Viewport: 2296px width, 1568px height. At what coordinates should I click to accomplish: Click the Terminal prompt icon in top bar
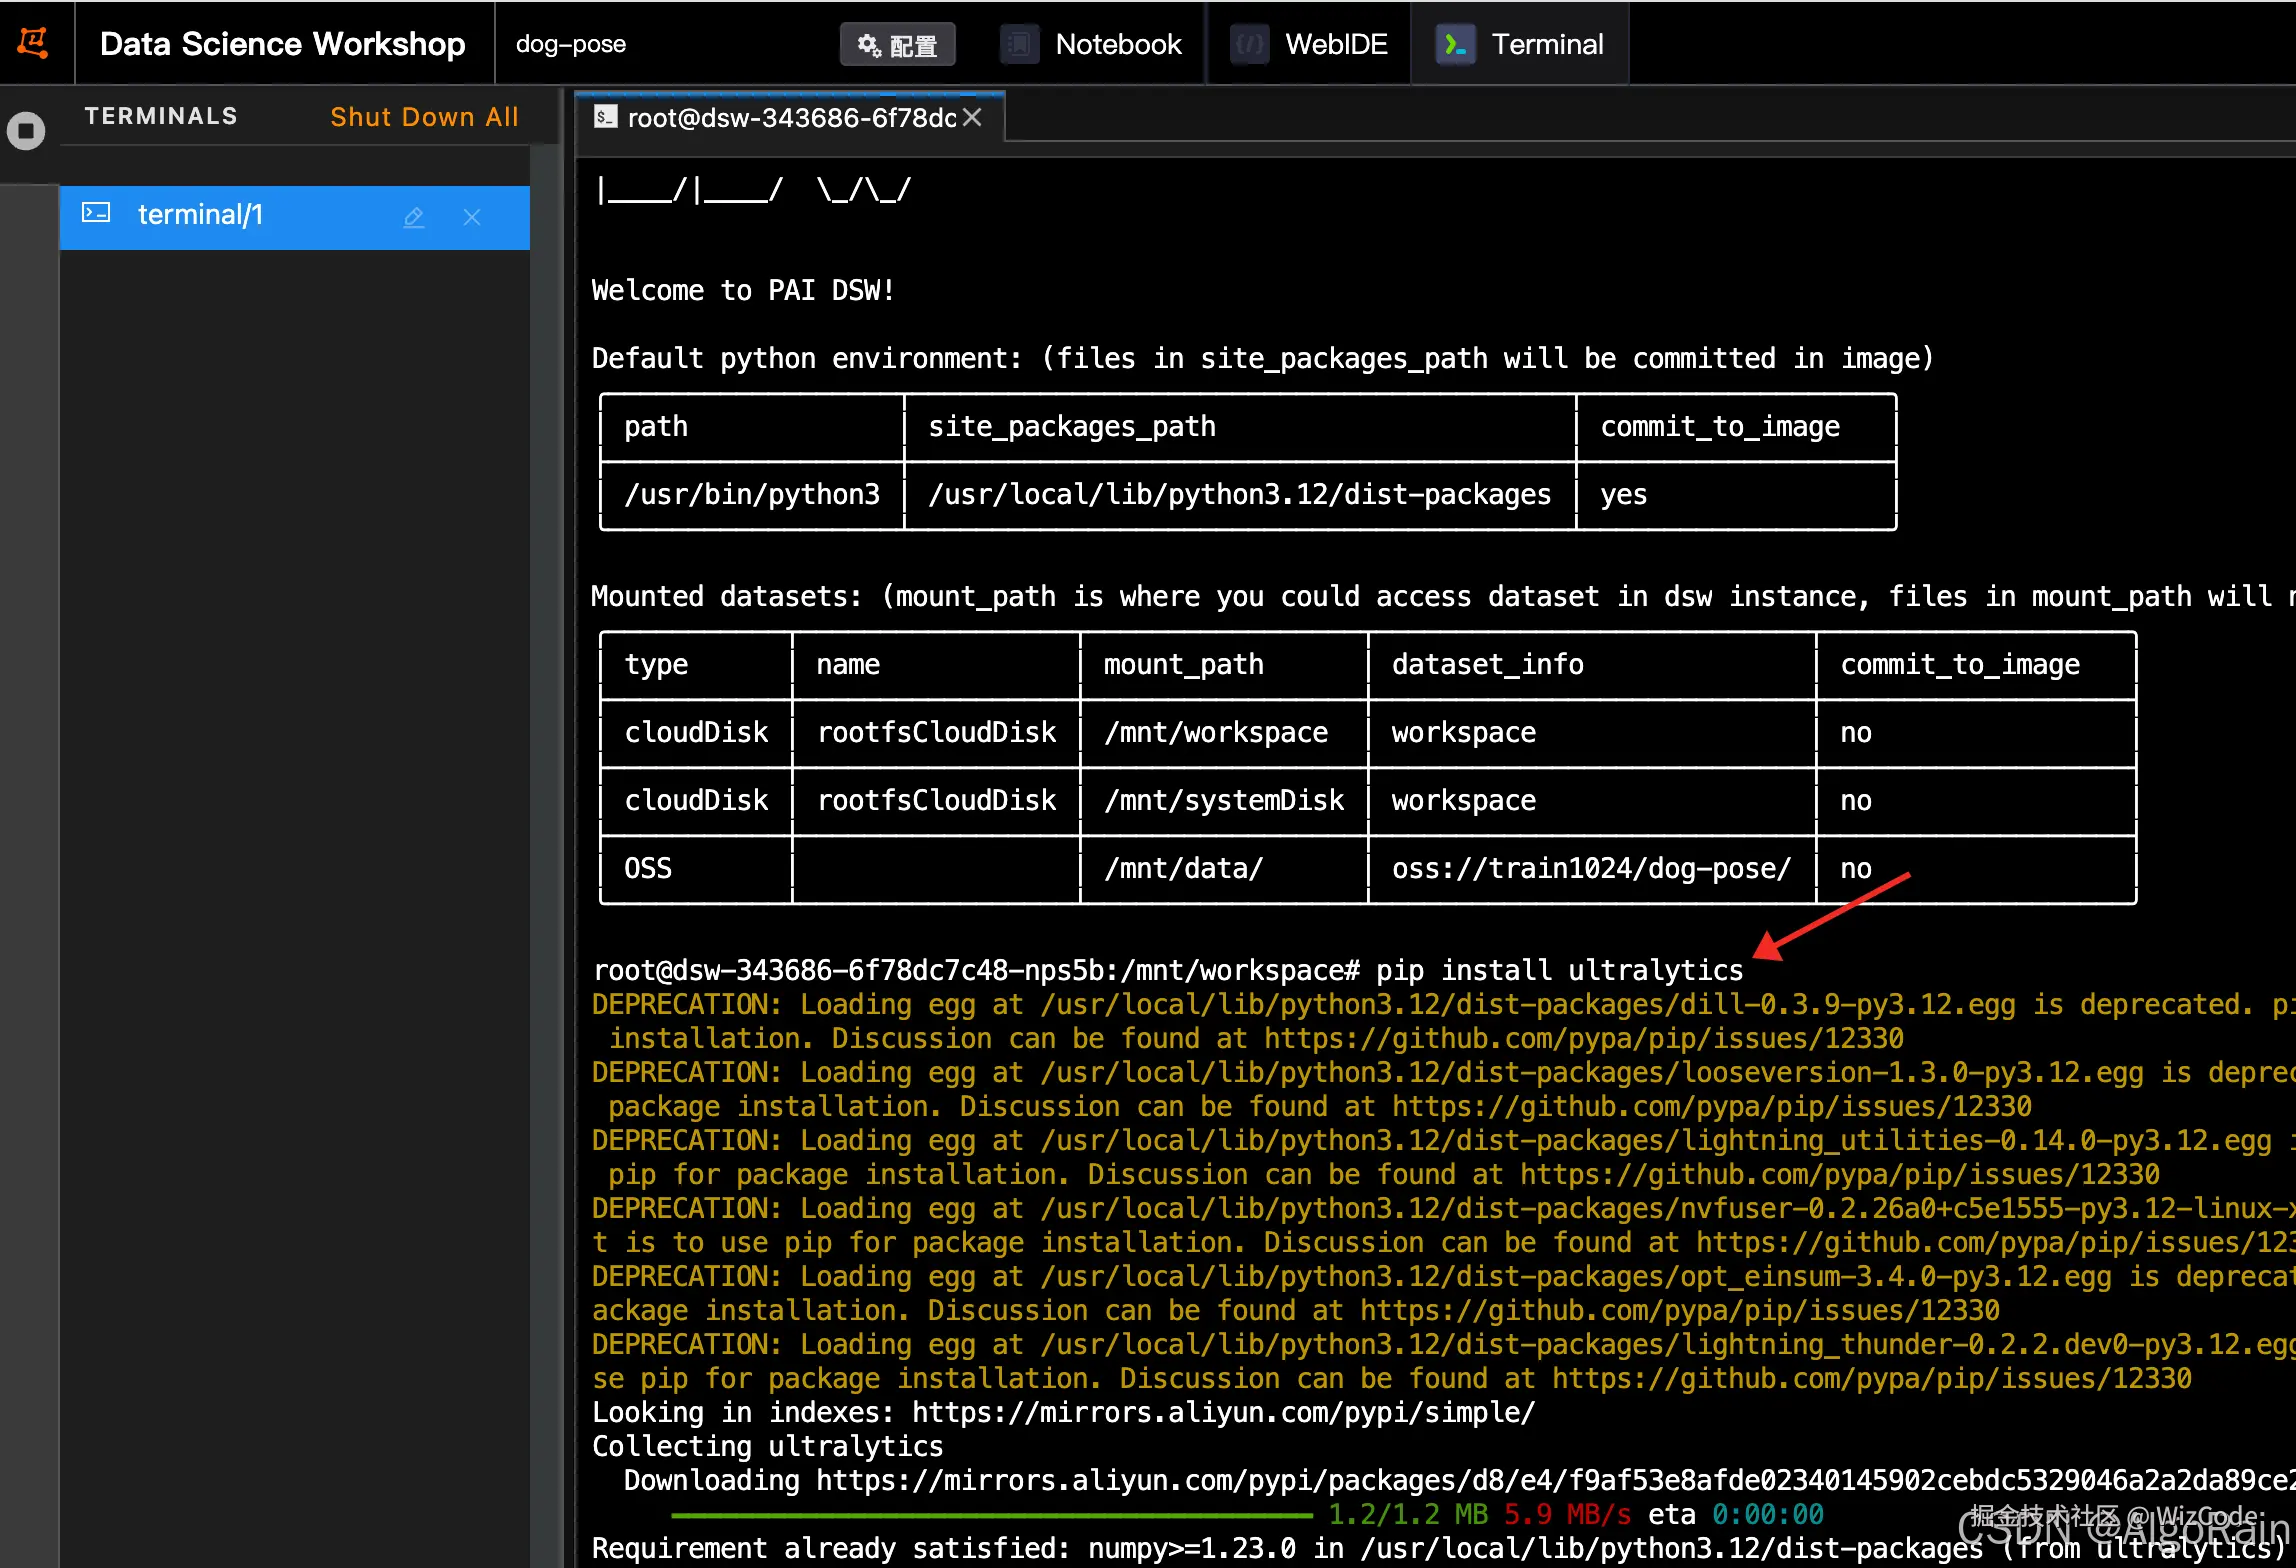coord(1455,45)
